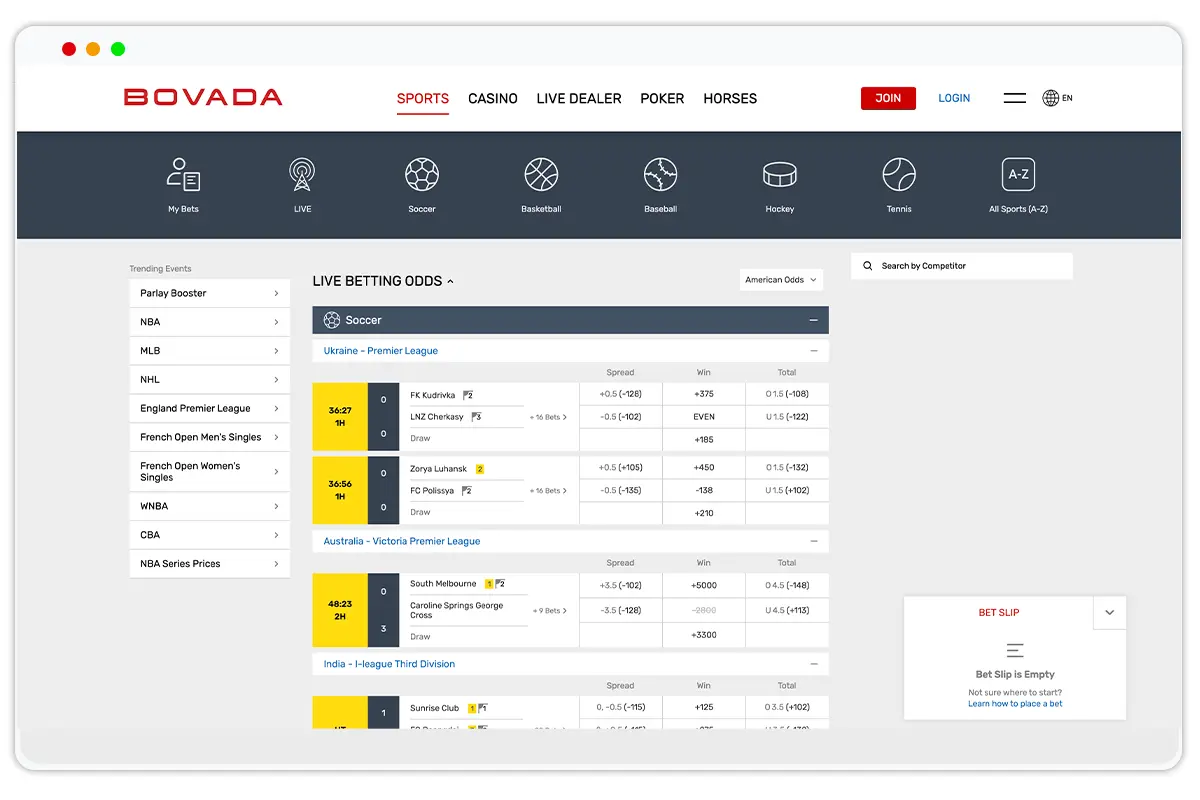Click the BET SLIP header
Screen dimensions: 1200x800
click(999, 612)
